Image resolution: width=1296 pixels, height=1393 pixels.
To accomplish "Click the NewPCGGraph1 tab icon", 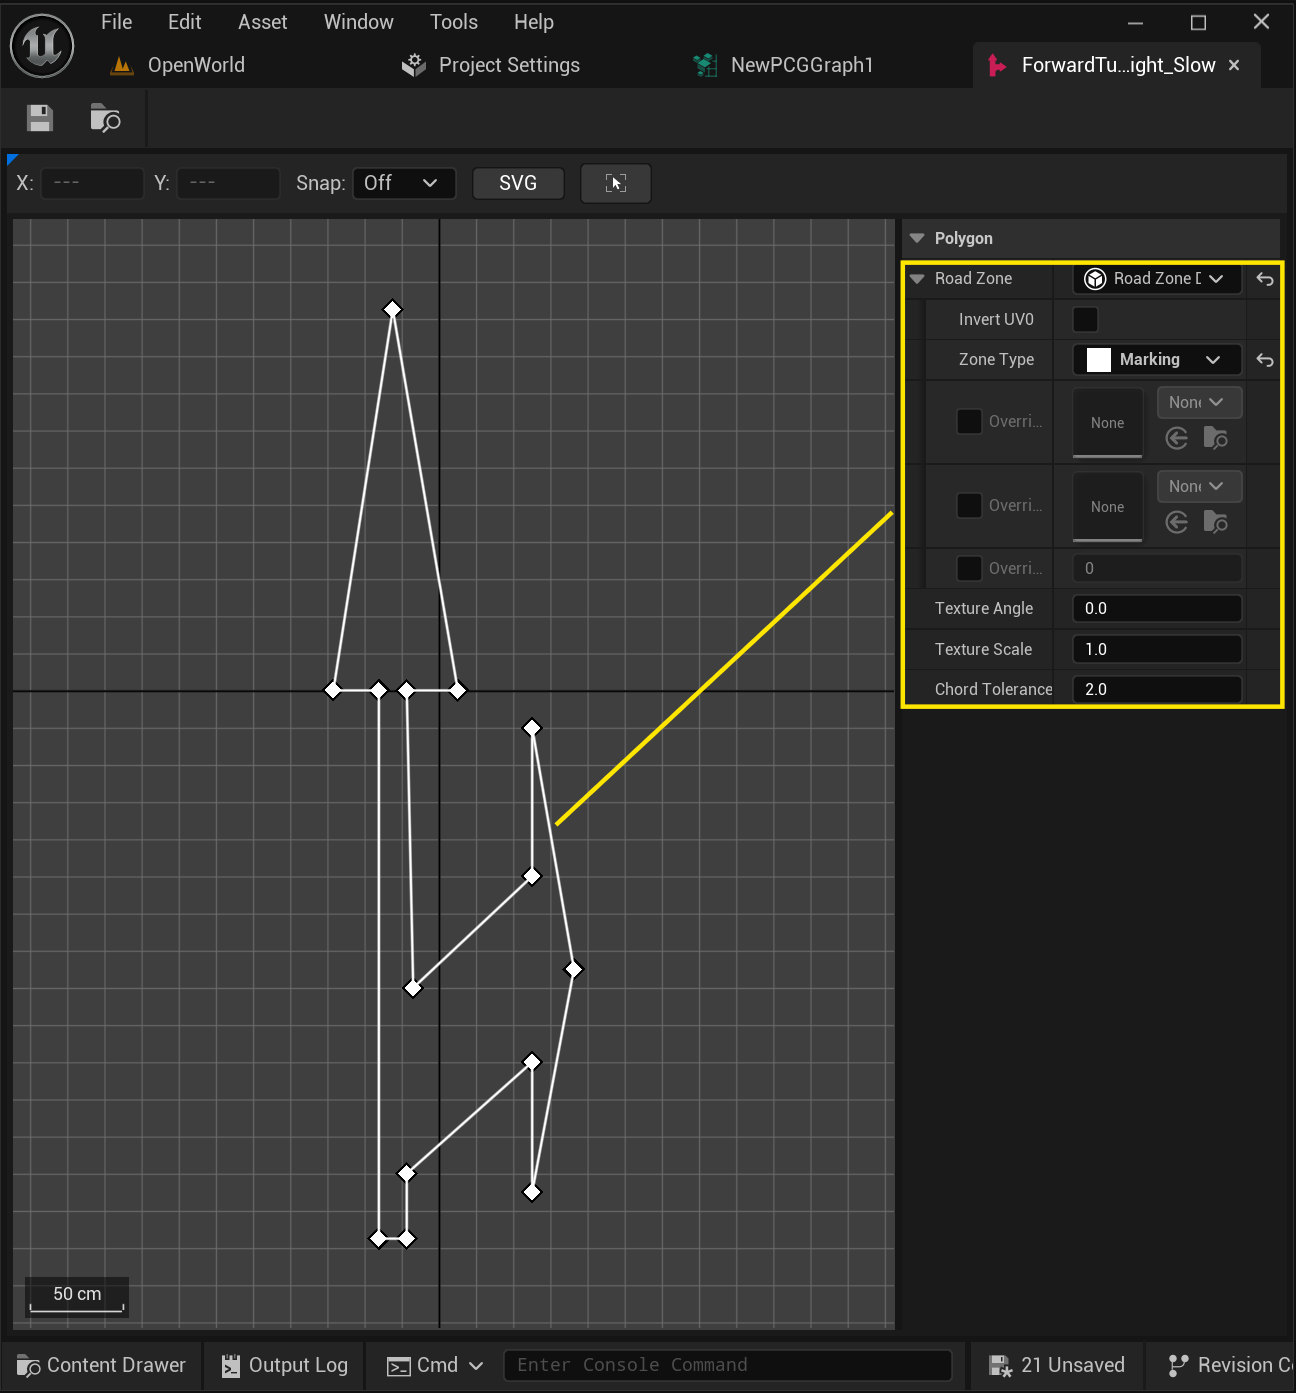I will 705,66.
